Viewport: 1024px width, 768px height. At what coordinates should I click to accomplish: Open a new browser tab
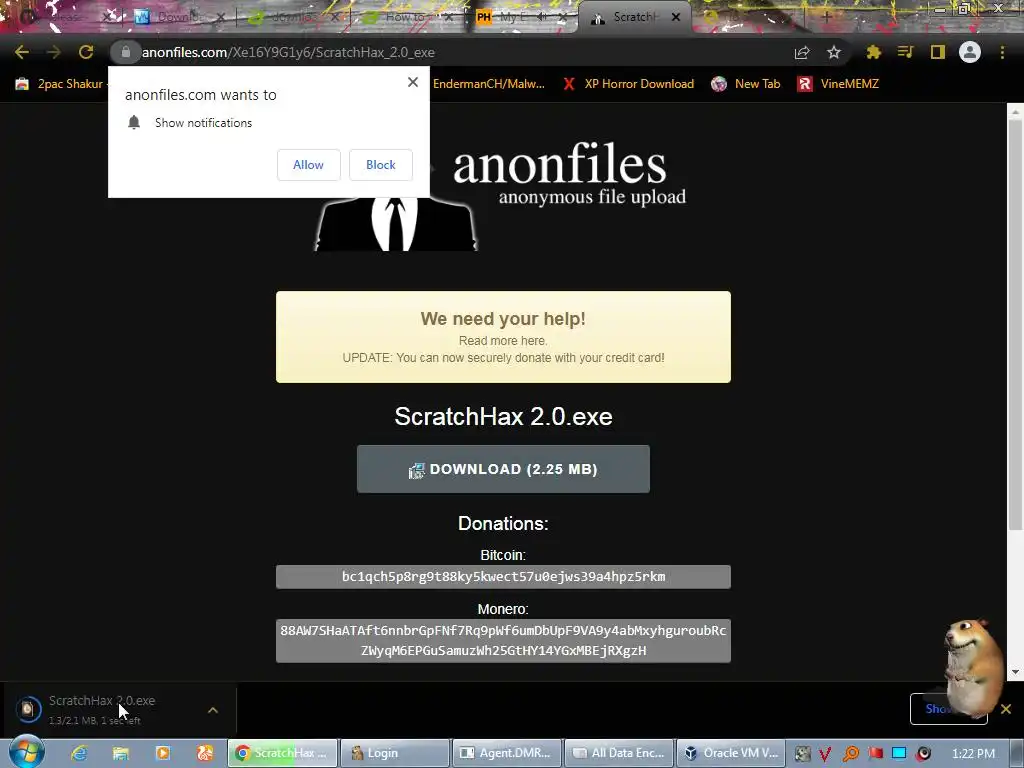826,17
